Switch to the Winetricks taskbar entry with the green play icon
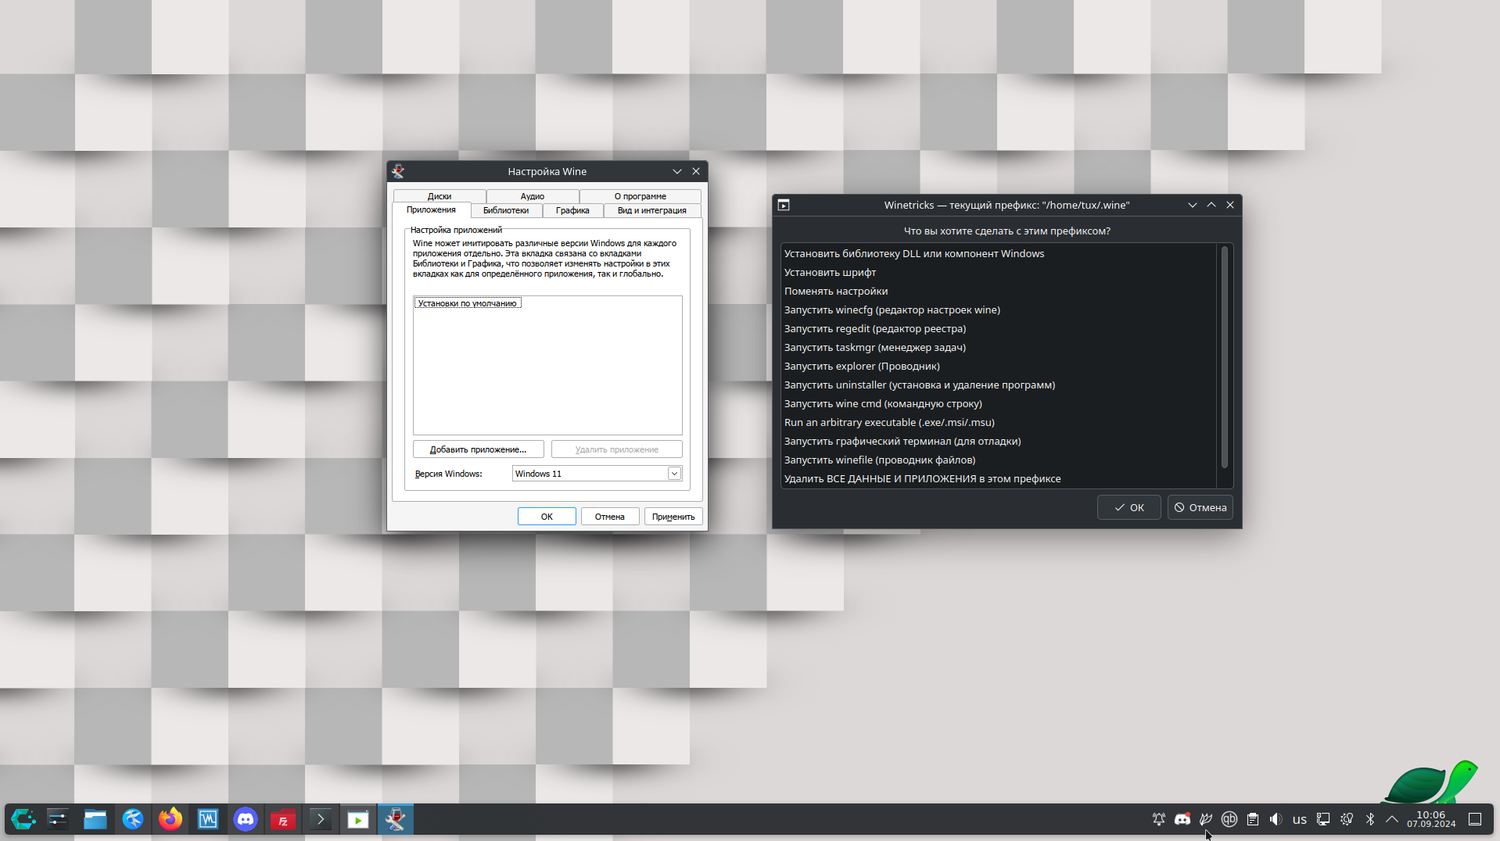This screenshot has height=841, width=1500. pyautogui.click(x=358, y=819)
